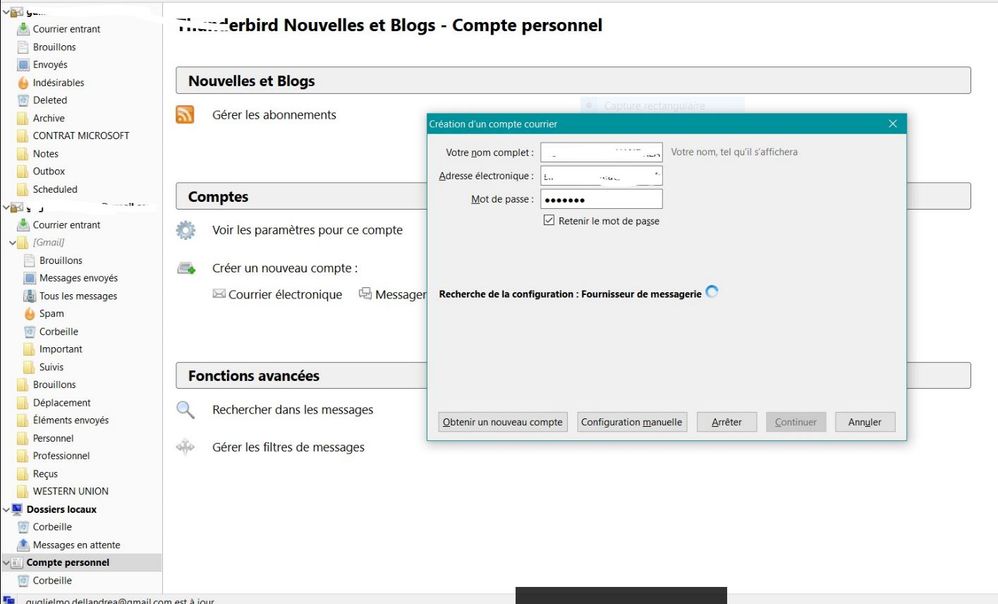Toggle the Retenir le mot de passe checkbox
This screenshot has width=998, height=604.
pos(549,220)
